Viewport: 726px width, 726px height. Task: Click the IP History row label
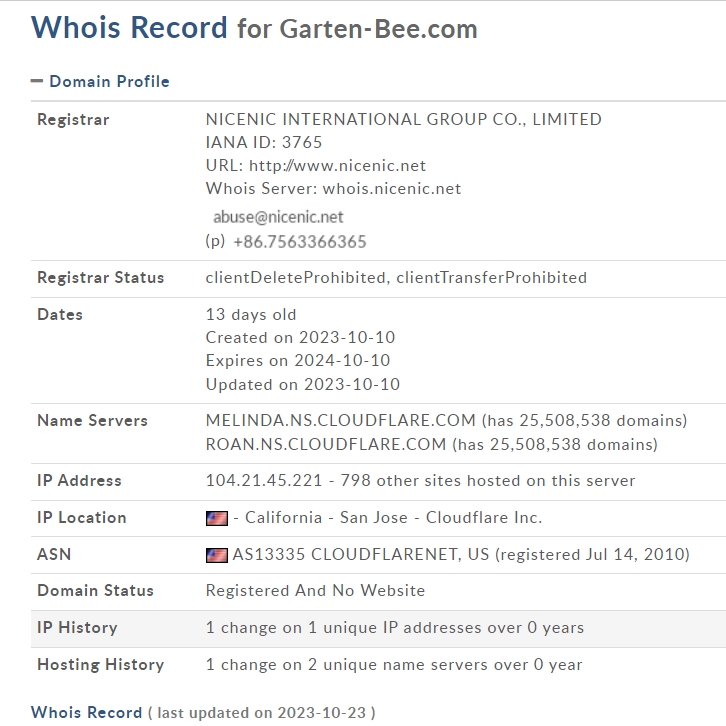tap(77, 628)
